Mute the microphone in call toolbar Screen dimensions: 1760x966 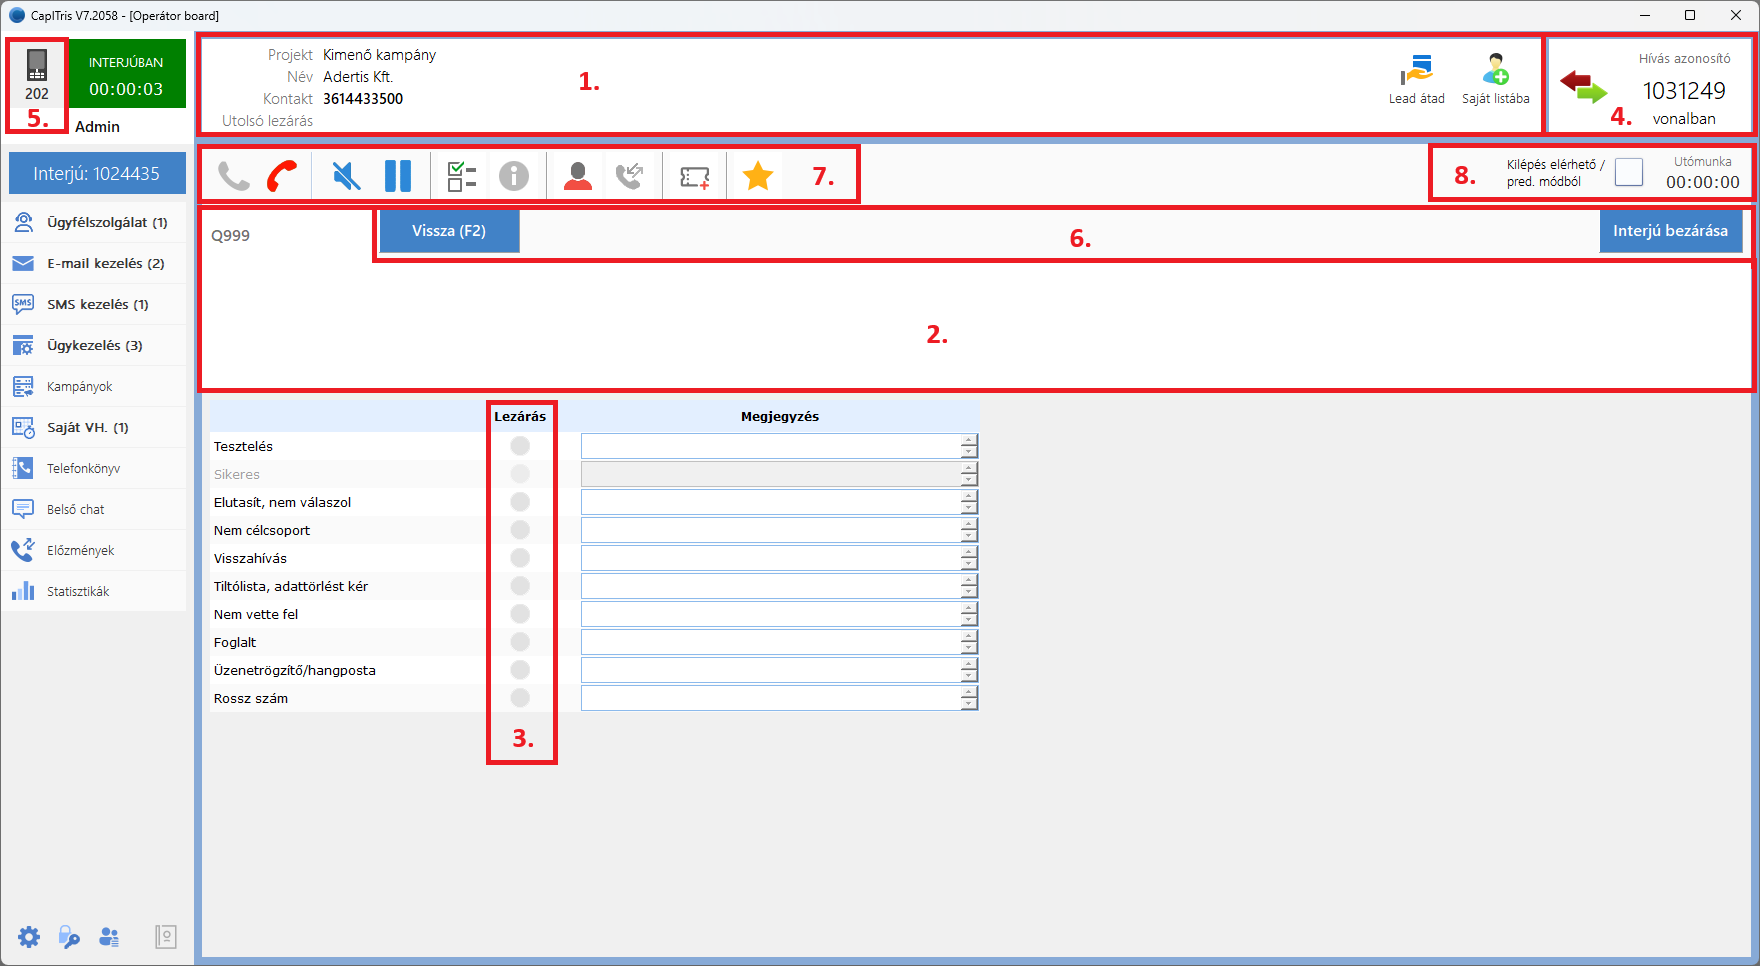346,176
